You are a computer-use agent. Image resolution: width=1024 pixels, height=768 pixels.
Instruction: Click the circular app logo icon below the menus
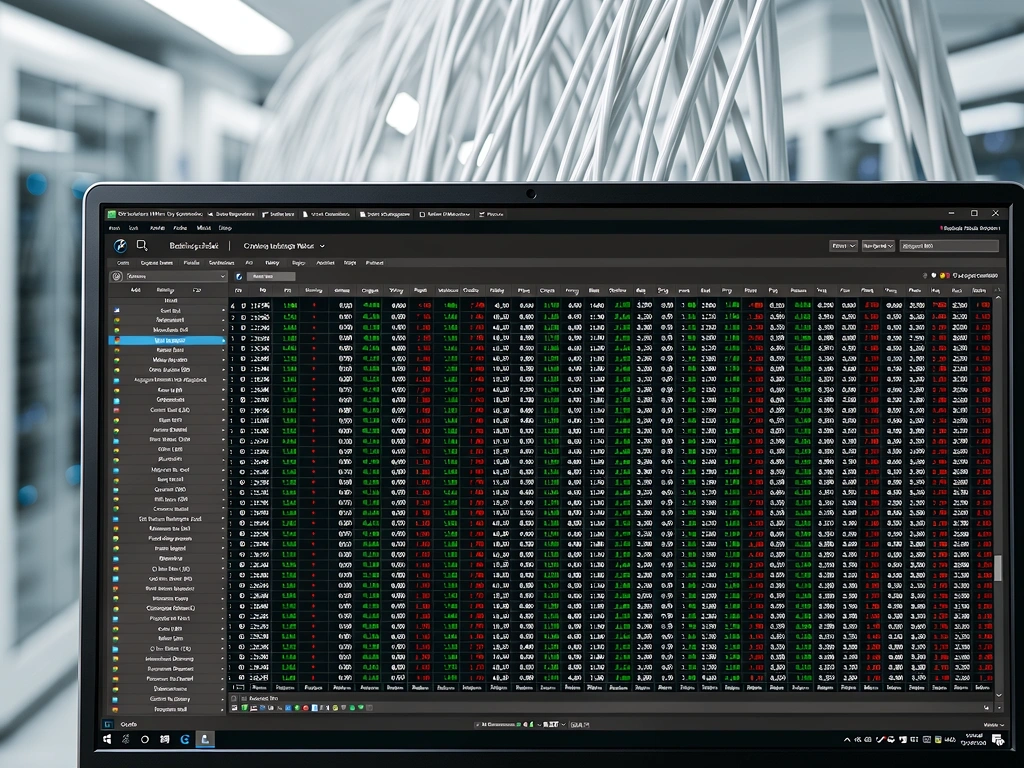click(x=118, y=245)
